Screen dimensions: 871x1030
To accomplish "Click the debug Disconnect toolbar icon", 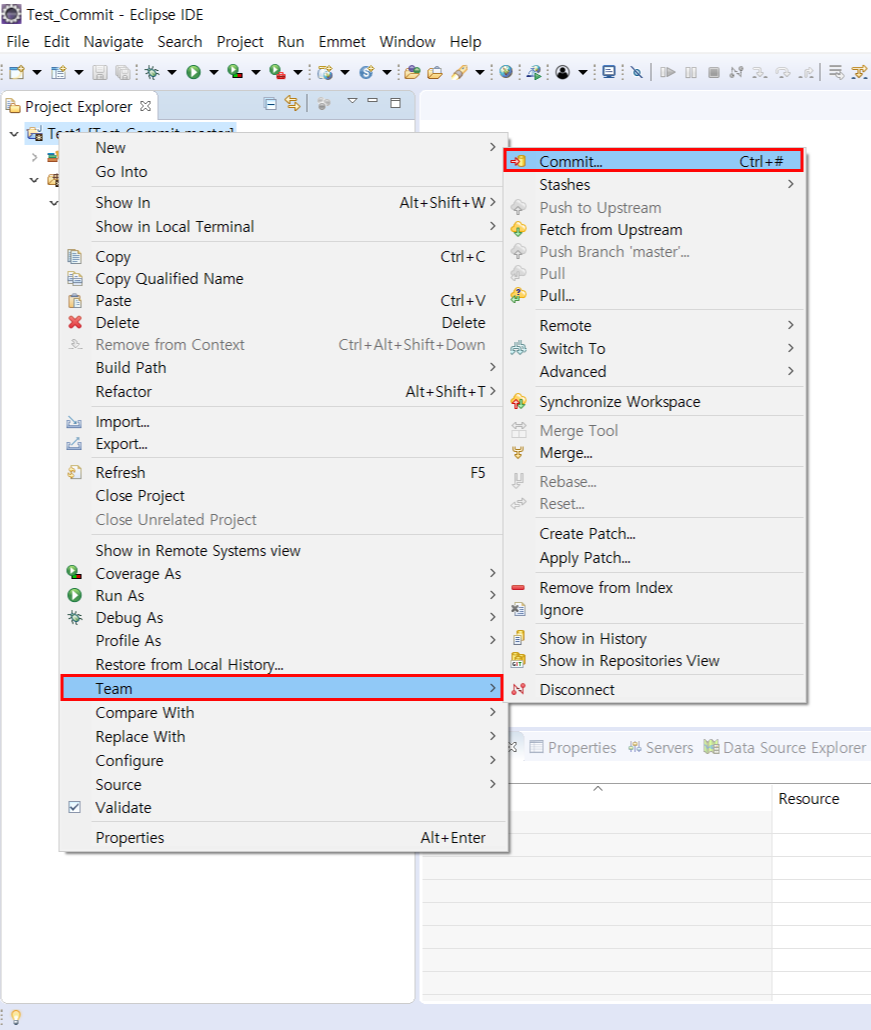I will (736, 72).
